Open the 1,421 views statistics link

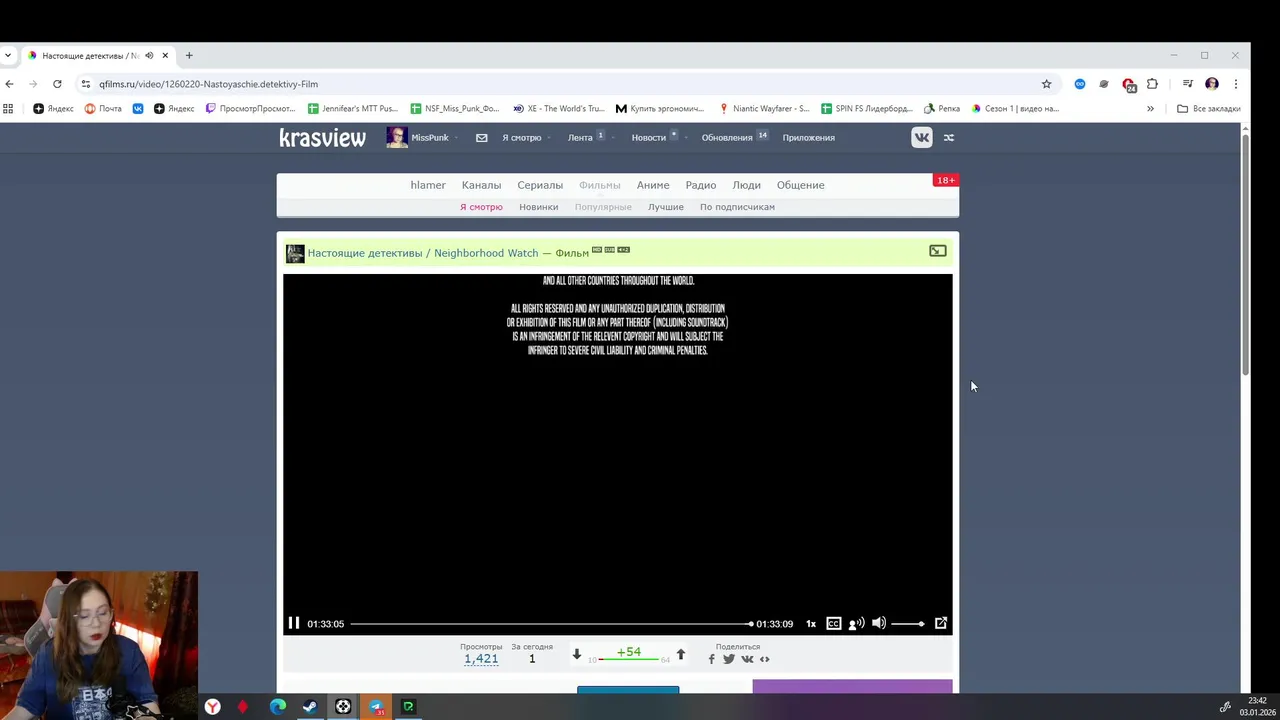[x=481, y=658]
